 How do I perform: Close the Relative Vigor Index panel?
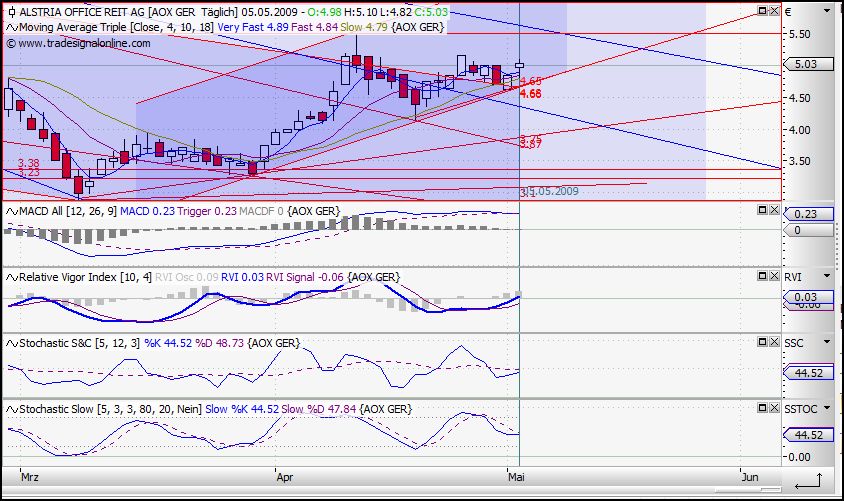point(774,276)
